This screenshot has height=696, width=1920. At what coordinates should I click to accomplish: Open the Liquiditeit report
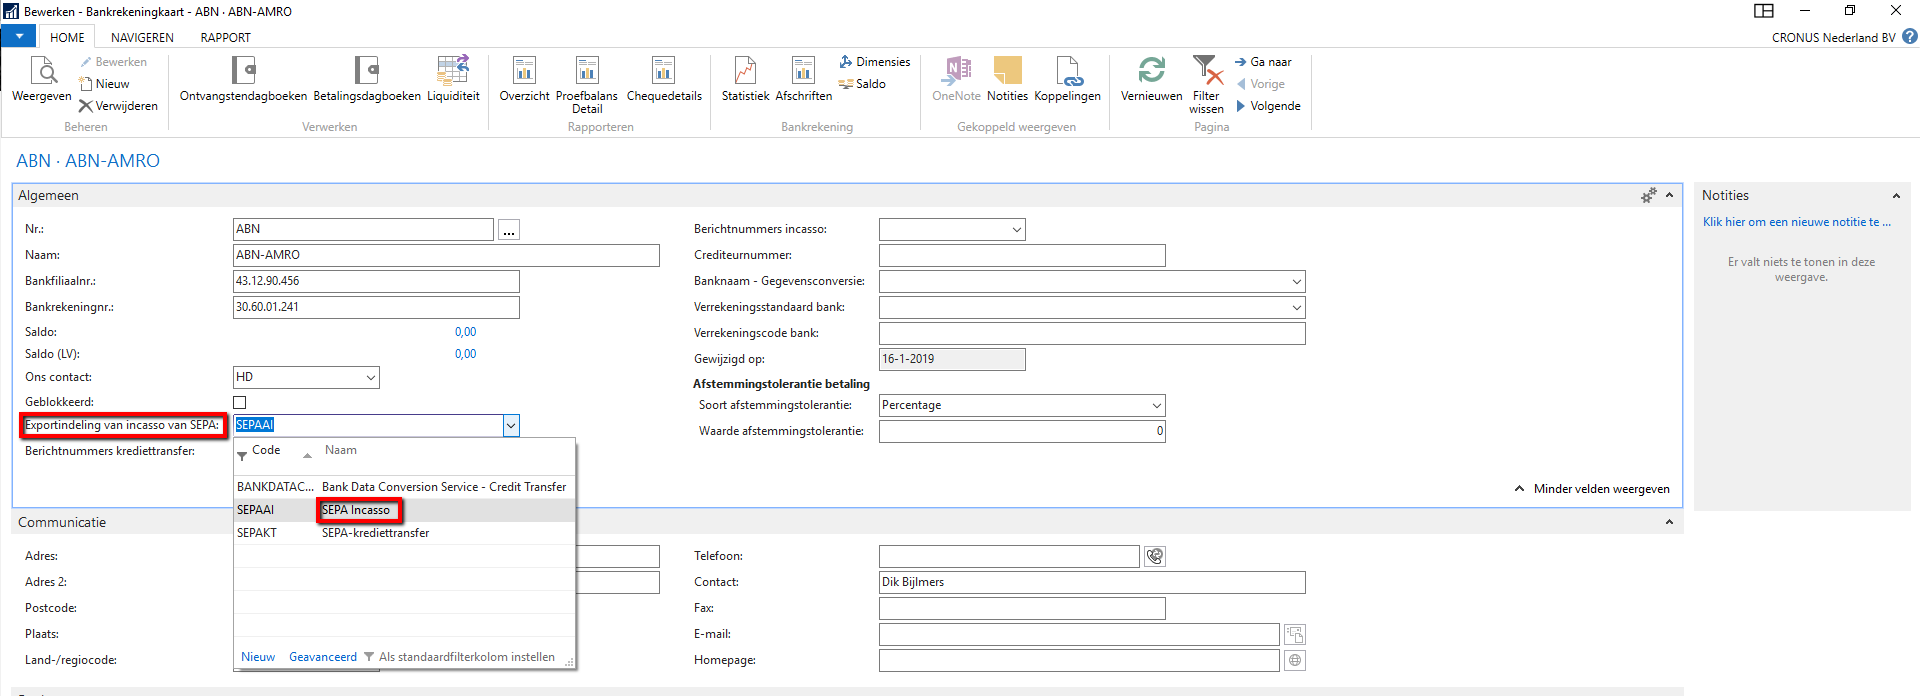453,80
